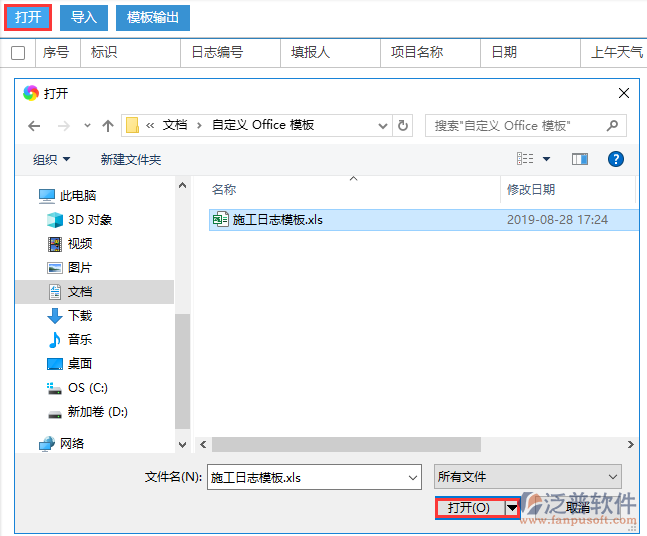Click the split arrow beside 打开(O)
This screenshot has height=536, width=647.
coord(512,508)
